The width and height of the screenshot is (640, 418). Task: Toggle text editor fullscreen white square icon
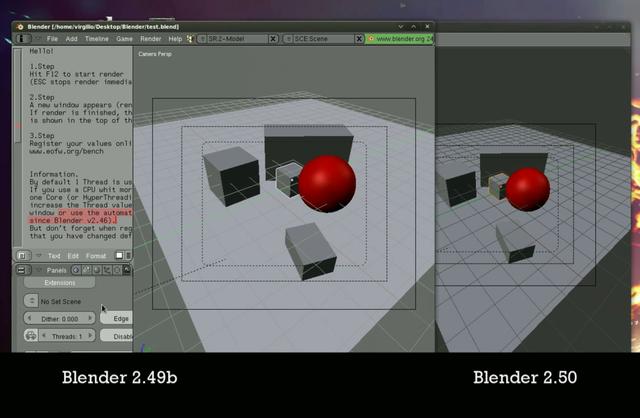(x=119, y=256)
